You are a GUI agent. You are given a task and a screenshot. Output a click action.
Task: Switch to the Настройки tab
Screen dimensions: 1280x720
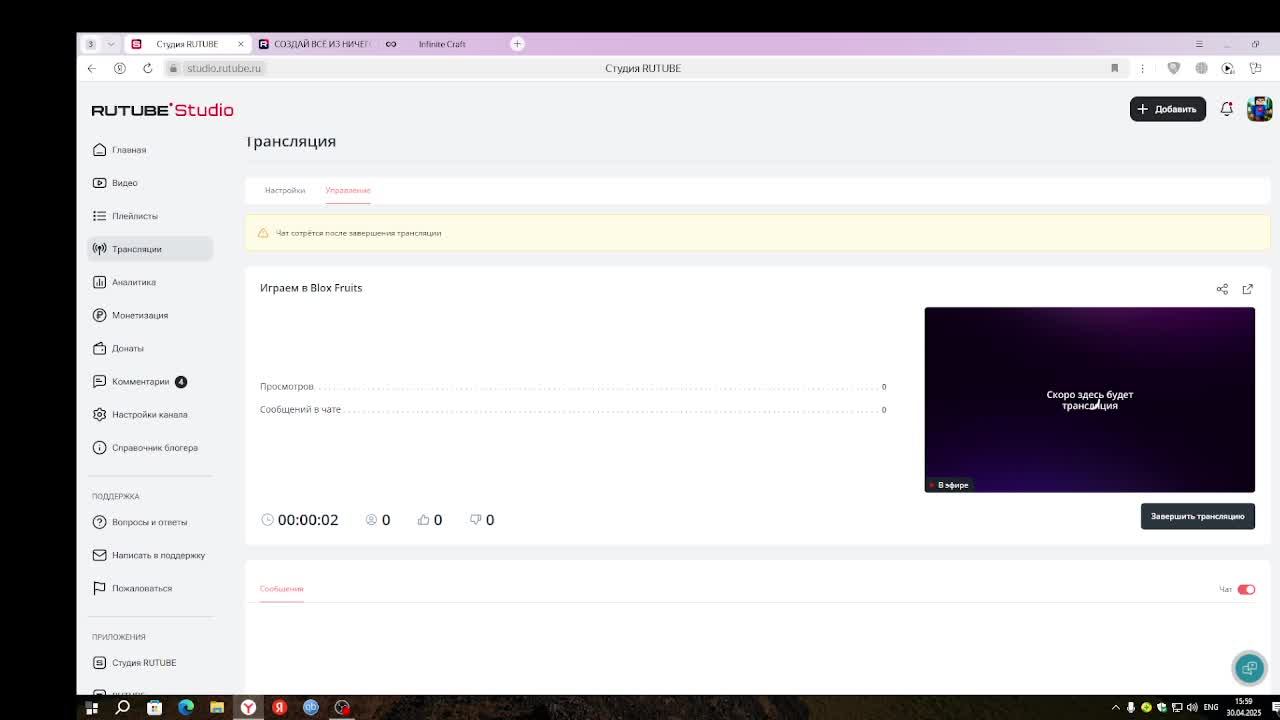[285, 190]
